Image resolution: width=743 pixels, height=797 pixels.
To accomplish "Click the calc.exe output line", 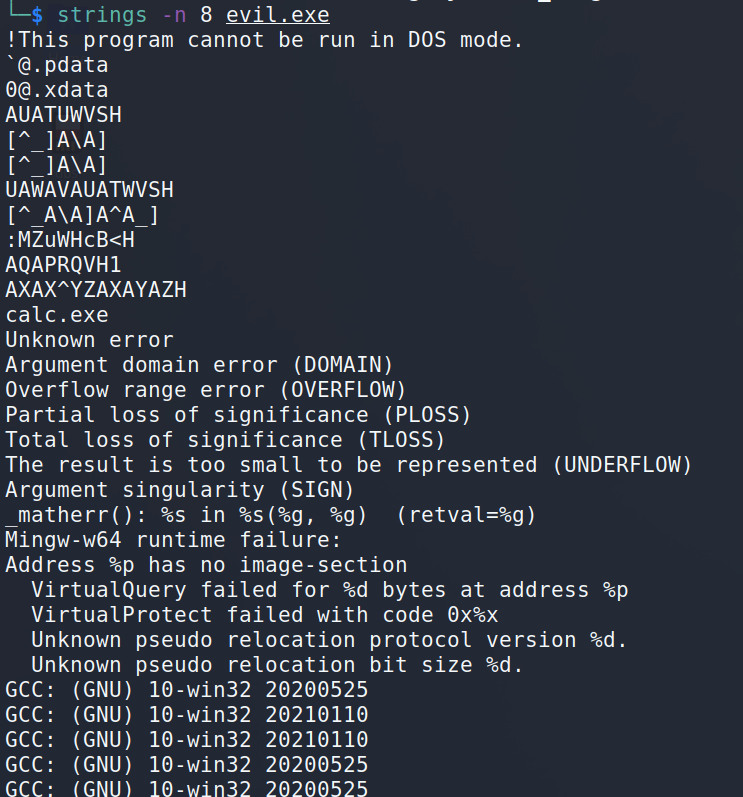I will point(57,315).
